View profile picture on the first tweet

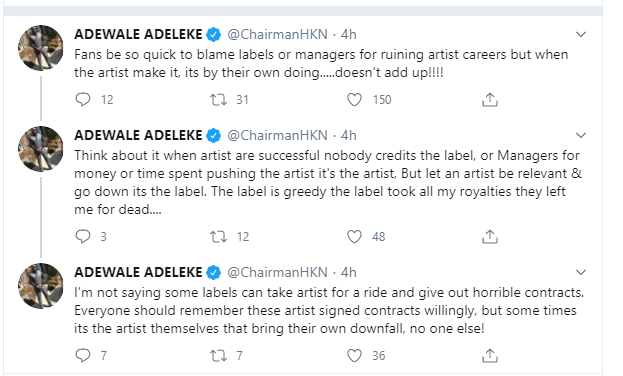coord(41,48)
